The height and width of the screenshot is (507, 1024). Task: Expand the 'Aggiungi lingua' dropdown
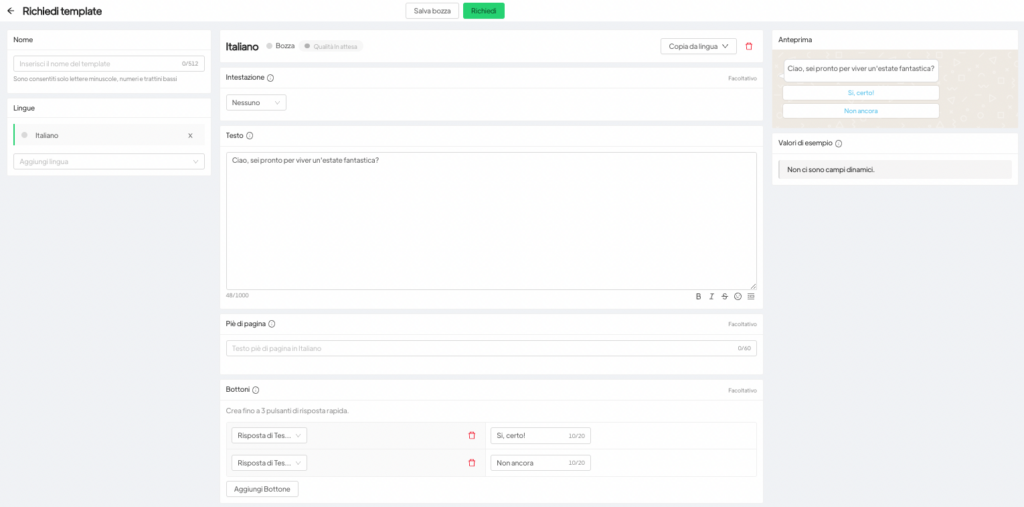tap(109, 161)
